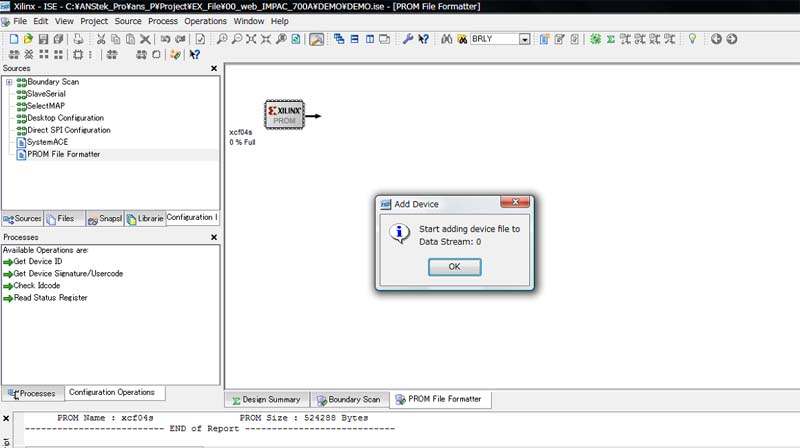Screen dimensions: 800x448
Task: Click the Cascade windows icon
Action: [x=339, y=39]
